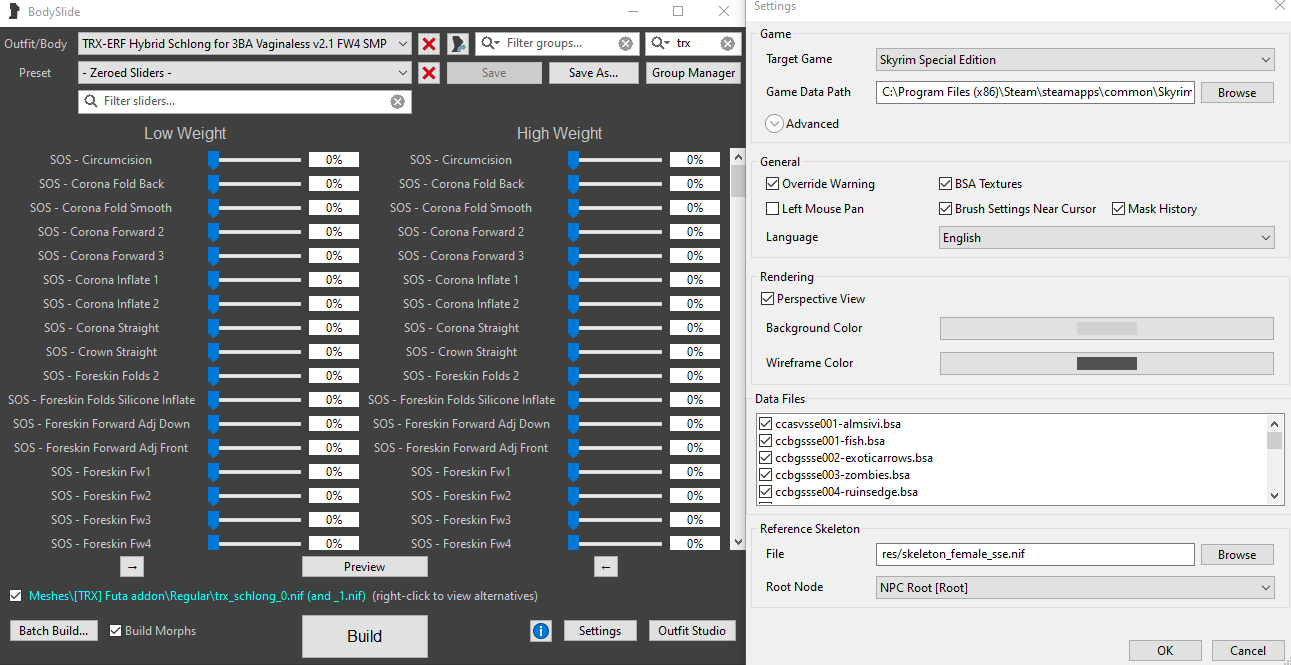Click the Wireframe Color swatch
This screenshot has width=1291, height=665.
point(1107,363)
